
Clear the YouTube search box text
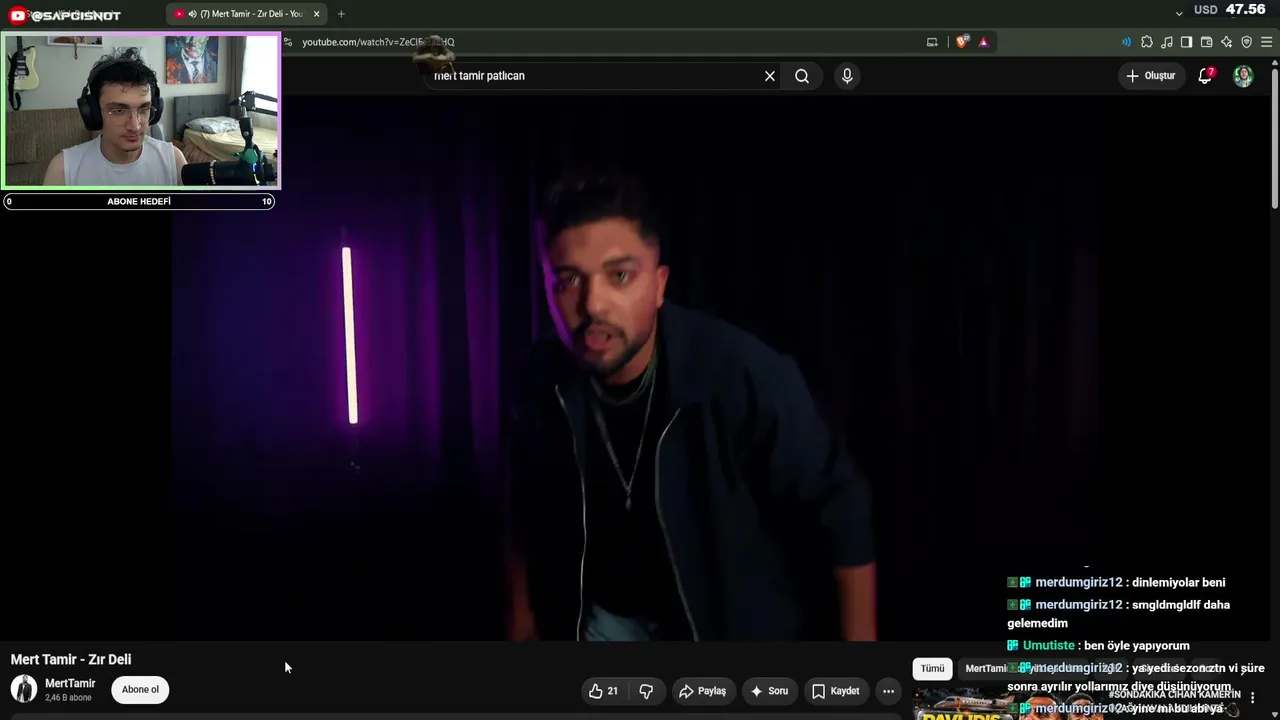click(x=770, y=76)
